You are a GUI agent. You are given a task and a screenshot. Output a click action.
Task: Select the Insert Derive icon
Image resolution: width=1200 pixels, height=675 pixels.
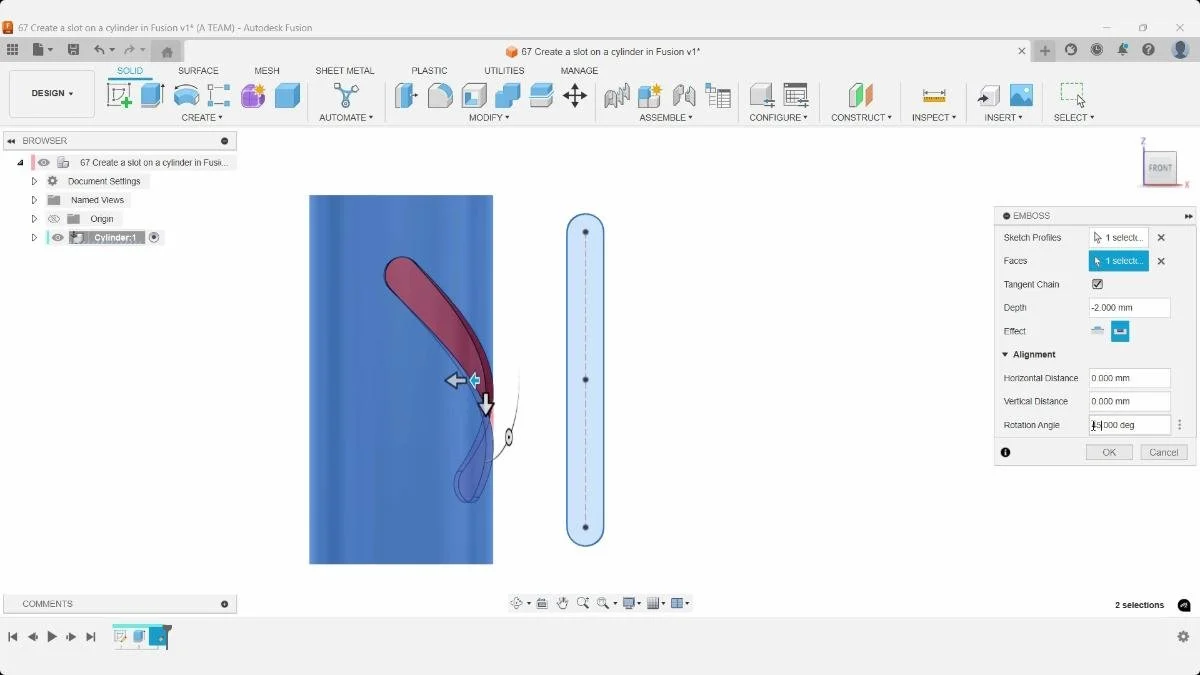click(988, 95)
